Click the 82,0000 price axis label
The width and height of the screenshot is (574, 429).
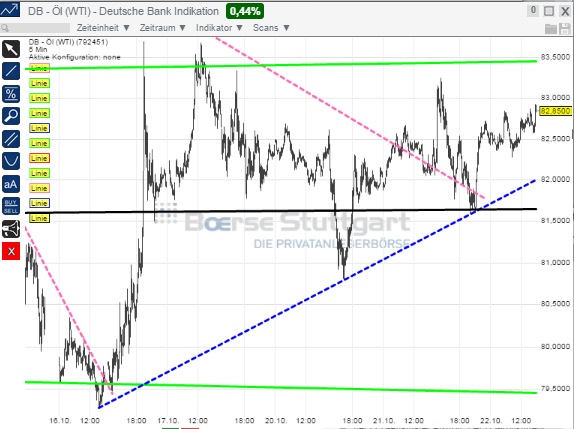(555, 179)
